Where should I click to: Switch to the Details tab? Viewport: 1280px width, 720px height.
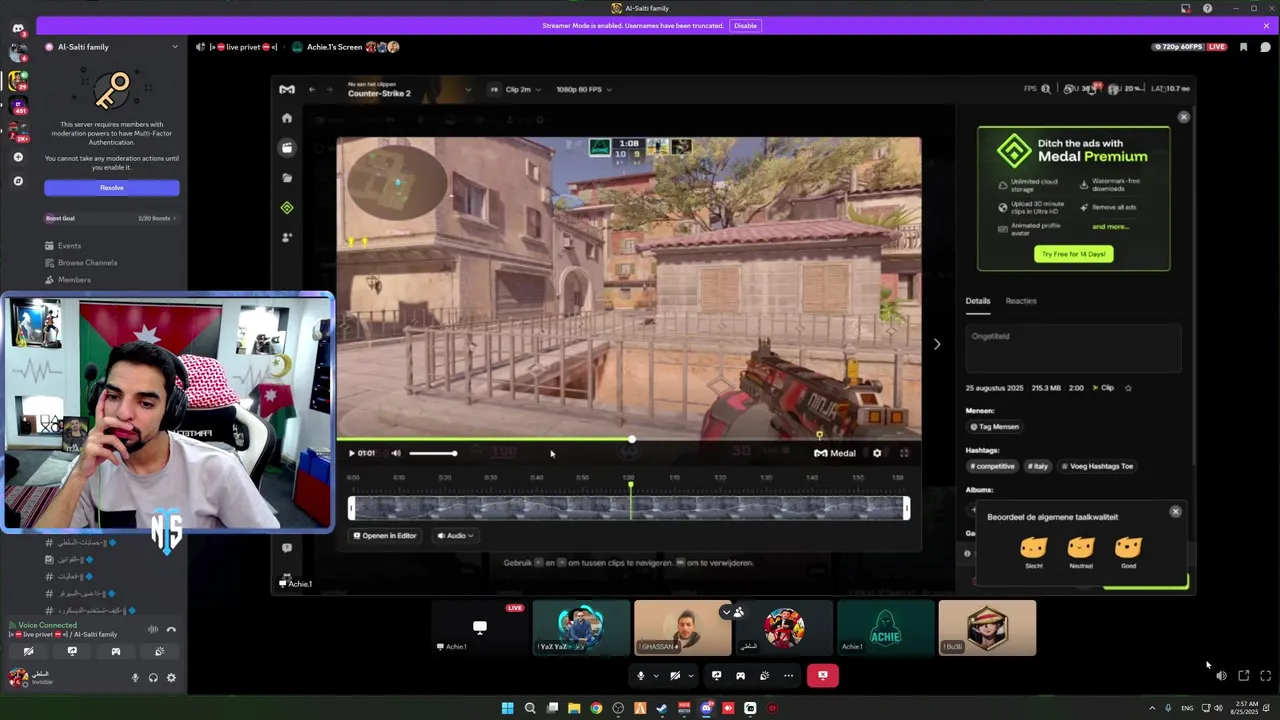tap(978, 301)
